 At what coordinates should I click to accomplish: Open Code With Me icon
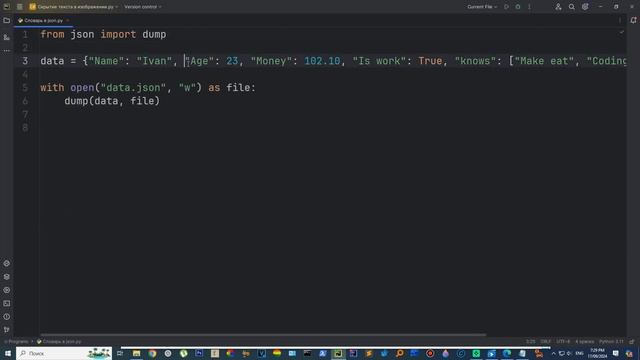(558, 7)
